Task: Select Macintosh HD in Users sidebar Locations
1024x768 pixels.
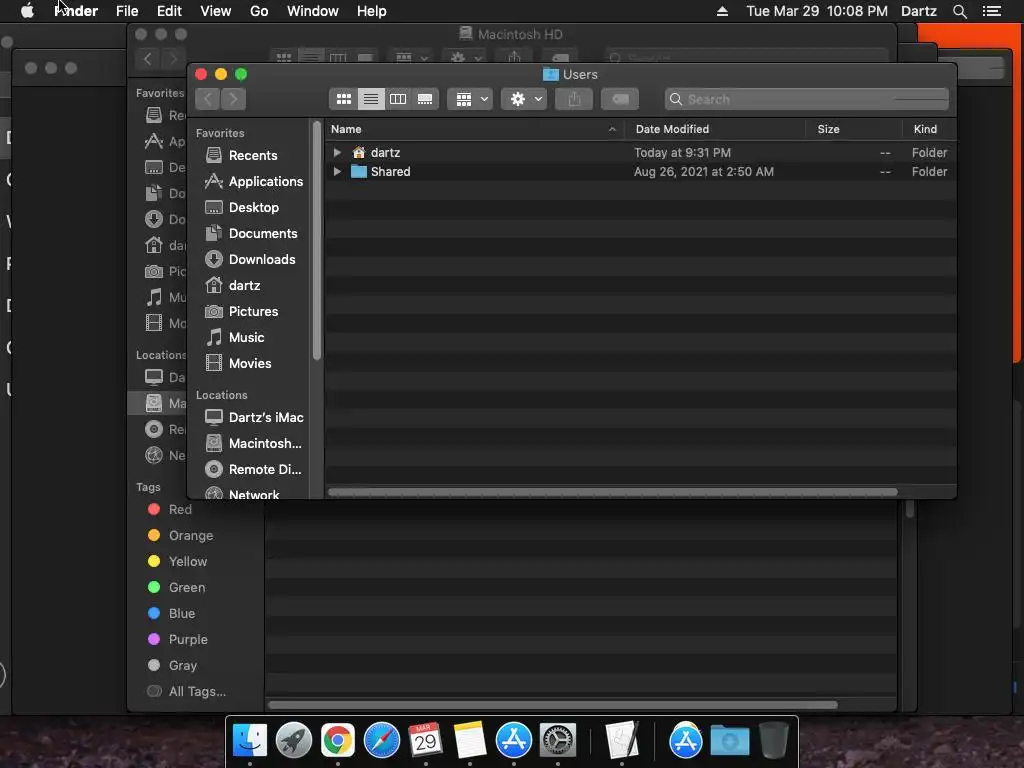Action: (253, 443)
